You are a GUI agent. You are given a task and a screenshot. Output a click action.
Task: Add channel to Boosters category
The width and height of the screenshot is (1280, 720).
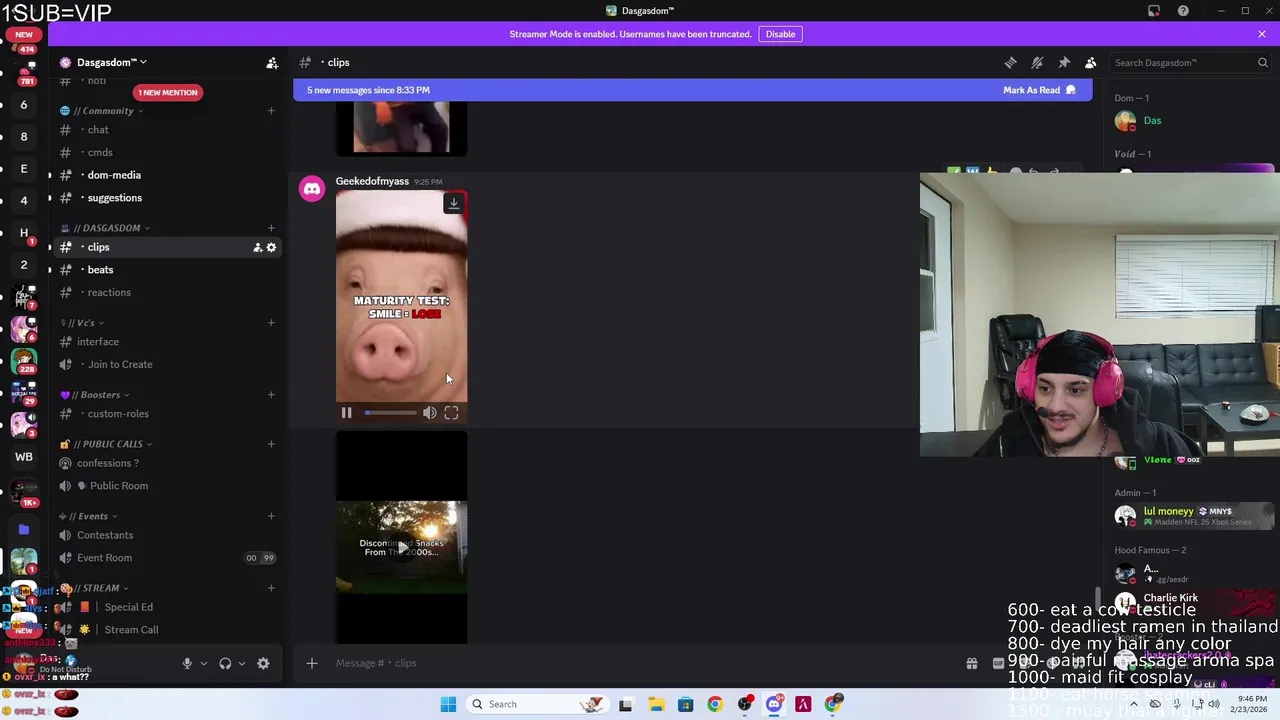click(271, 395)
